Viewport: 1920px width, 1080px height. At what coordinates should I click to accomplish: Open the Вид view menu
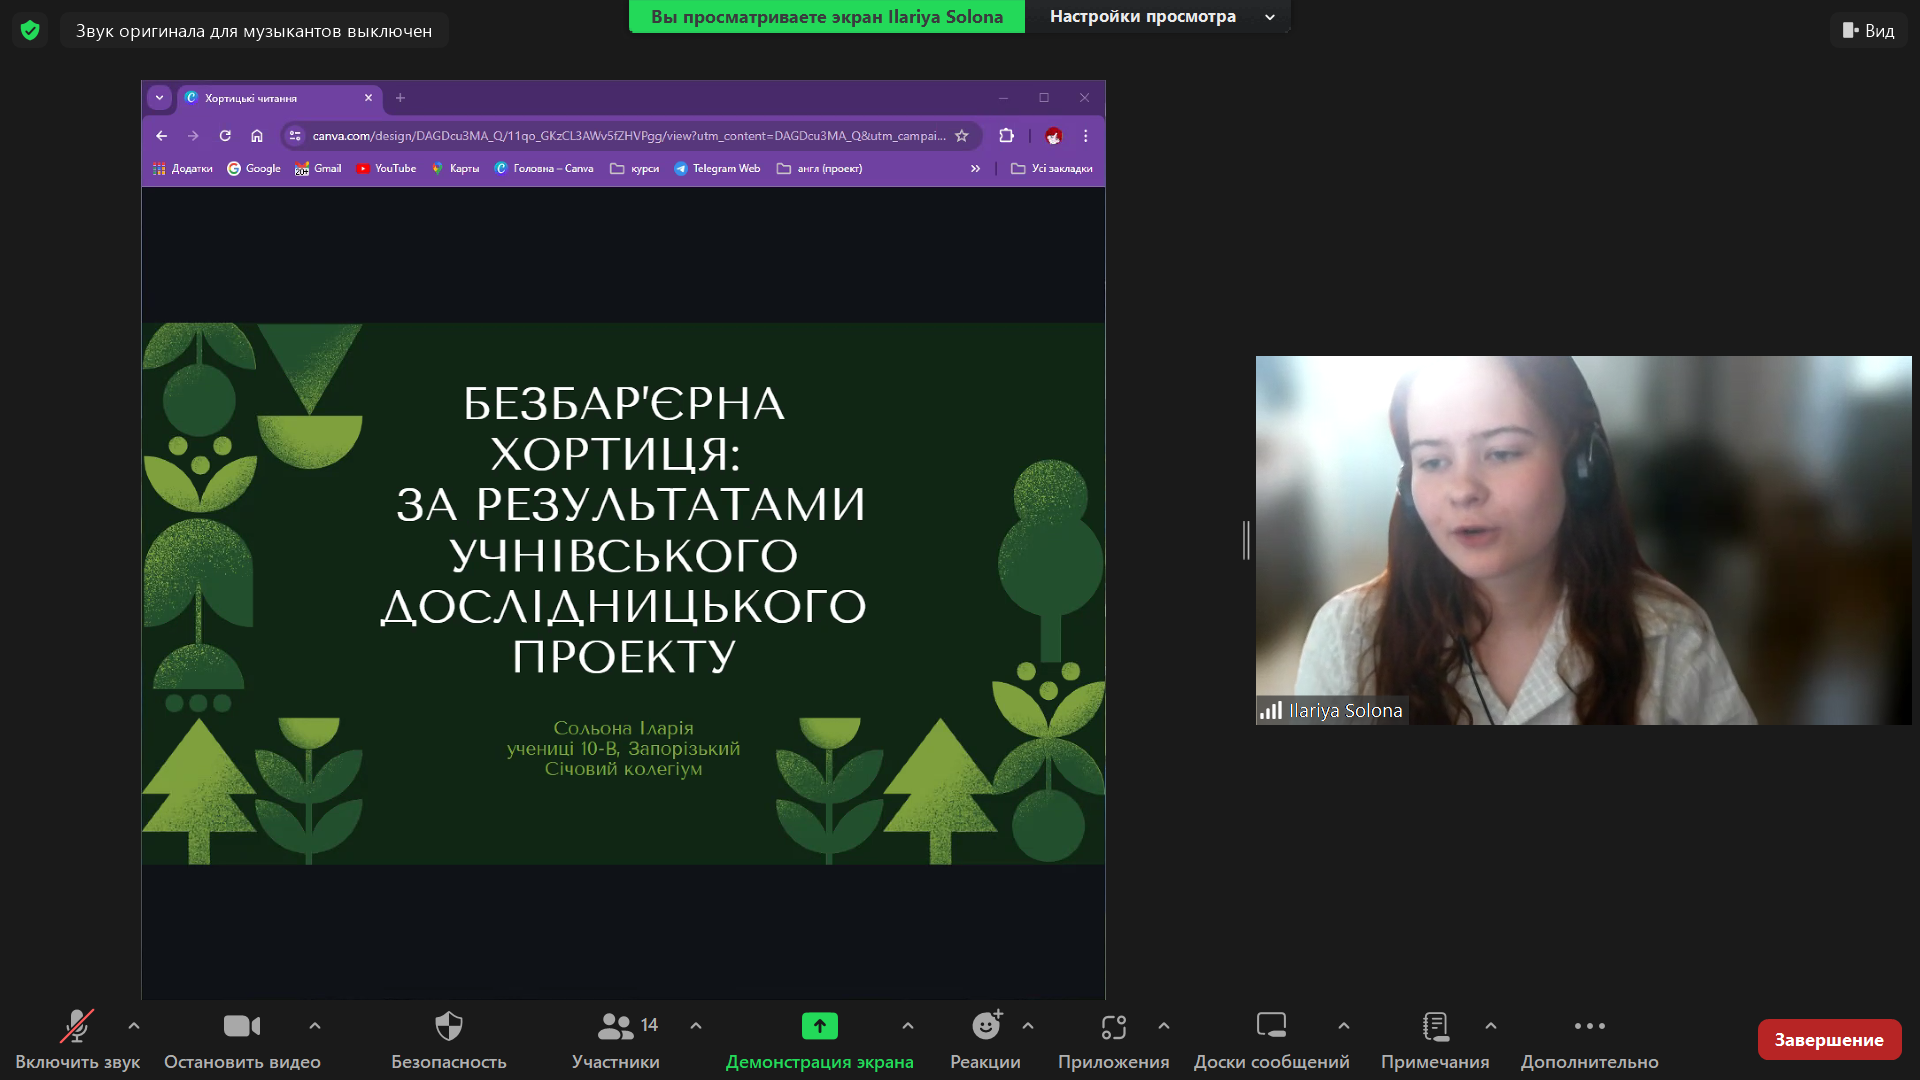point(1869,31)
